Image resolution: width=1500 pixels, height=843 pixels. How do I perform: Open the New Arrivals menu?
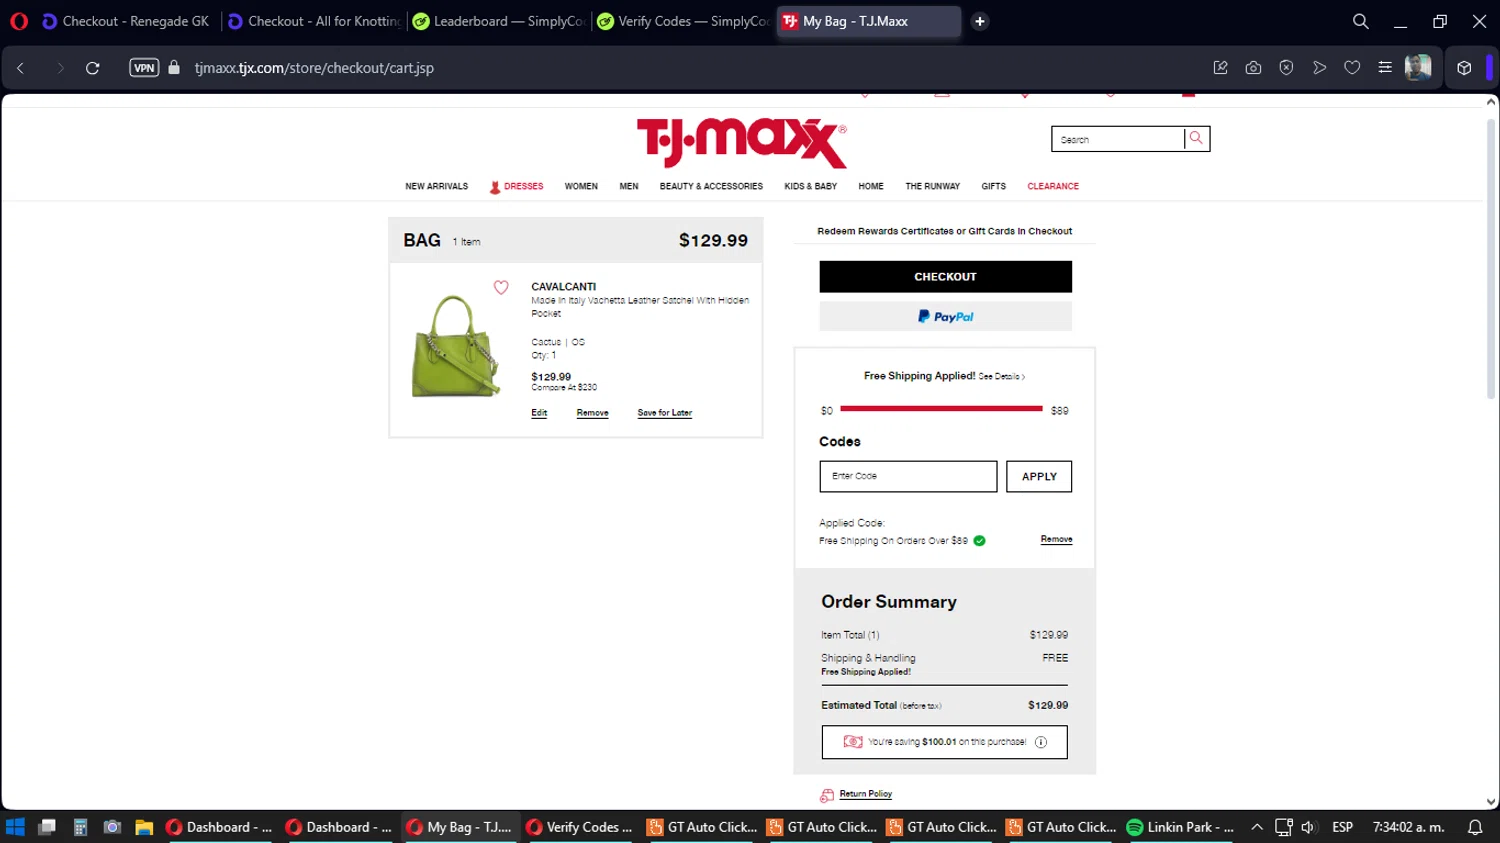pyautogui.click(x=436, y=186)
